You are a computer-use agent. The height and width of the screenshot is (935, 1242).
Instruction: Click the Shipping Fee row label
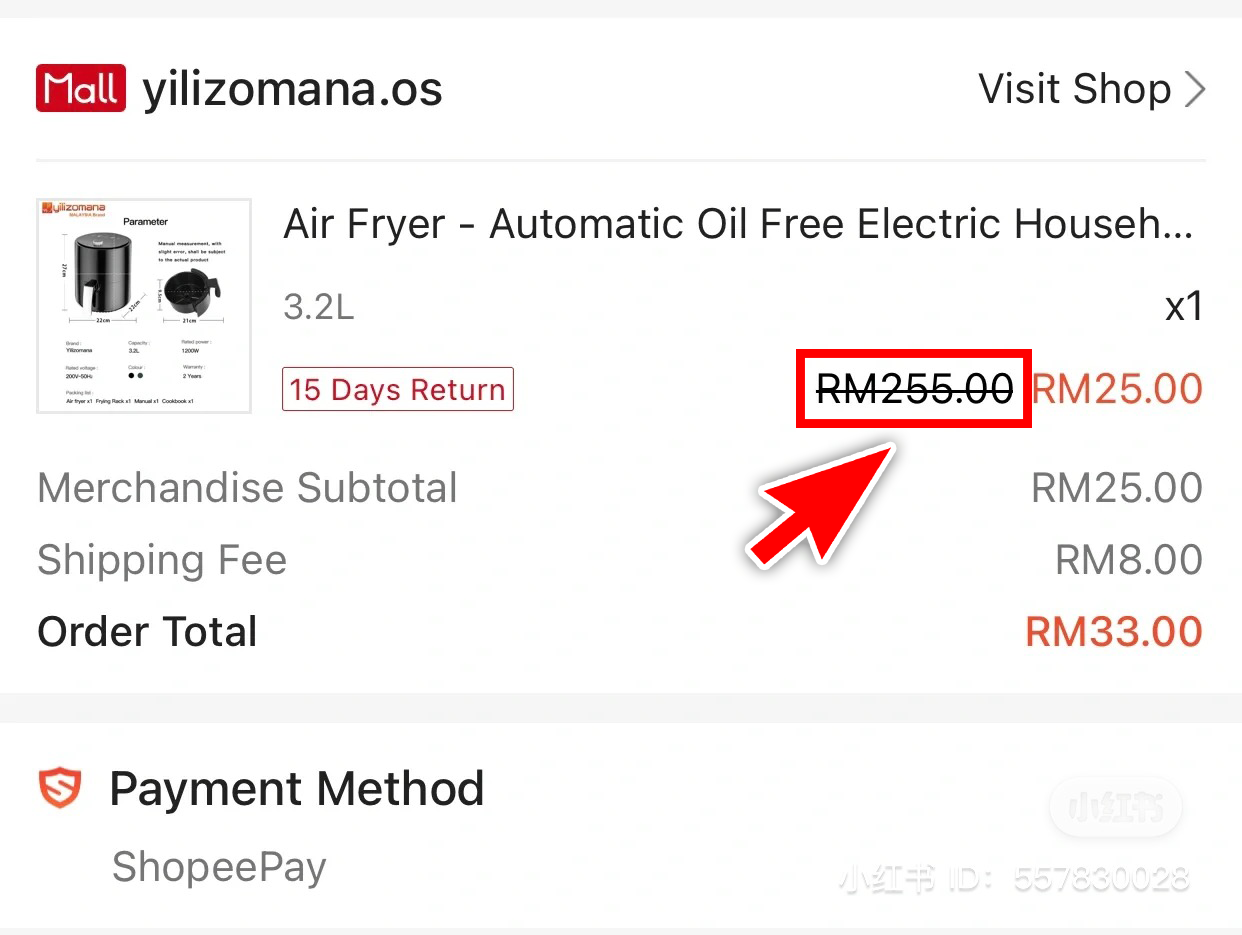click(162, 560)
